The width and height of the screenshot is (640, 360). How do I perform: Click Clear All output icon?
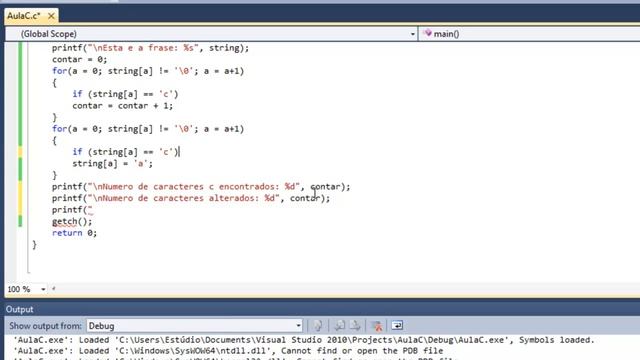click(x=376, y=326)
